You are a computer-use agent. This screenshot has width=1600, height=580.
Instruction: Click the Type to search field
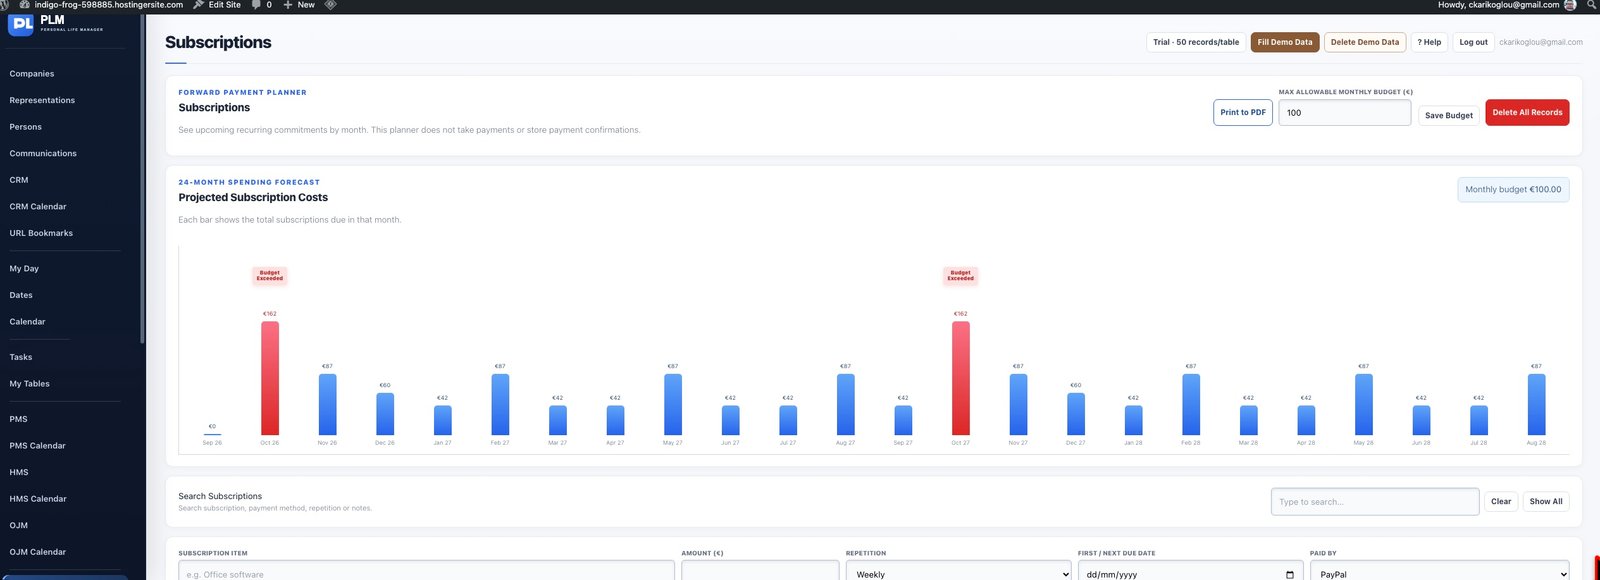tap(1375, 501)
